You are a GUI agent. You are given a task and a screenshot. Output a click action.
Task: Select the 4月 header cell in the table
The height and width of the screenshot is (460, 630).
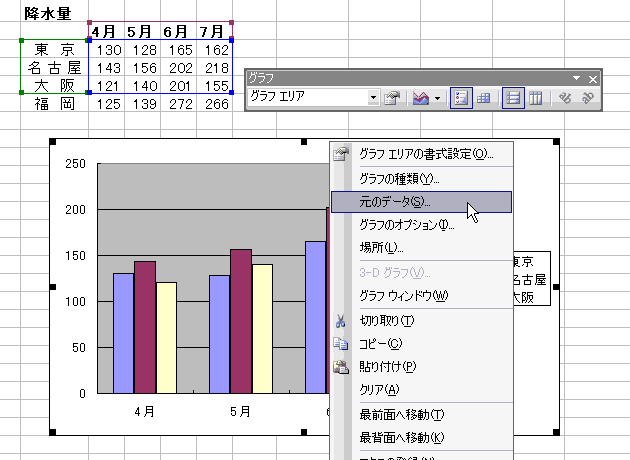106,31
